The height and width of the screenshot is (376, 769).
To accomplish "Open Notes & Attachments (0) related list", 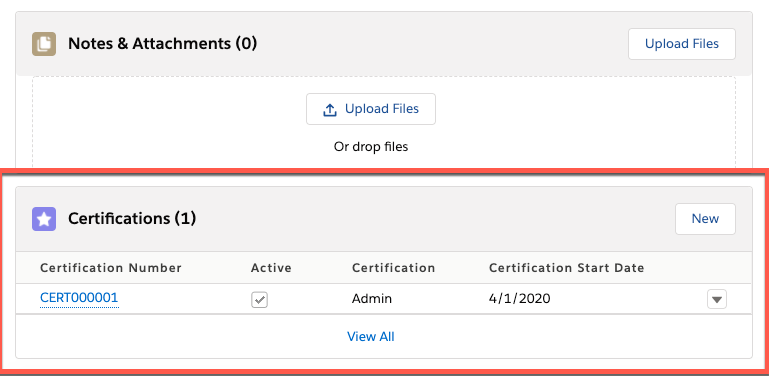I will coord(162,44).
